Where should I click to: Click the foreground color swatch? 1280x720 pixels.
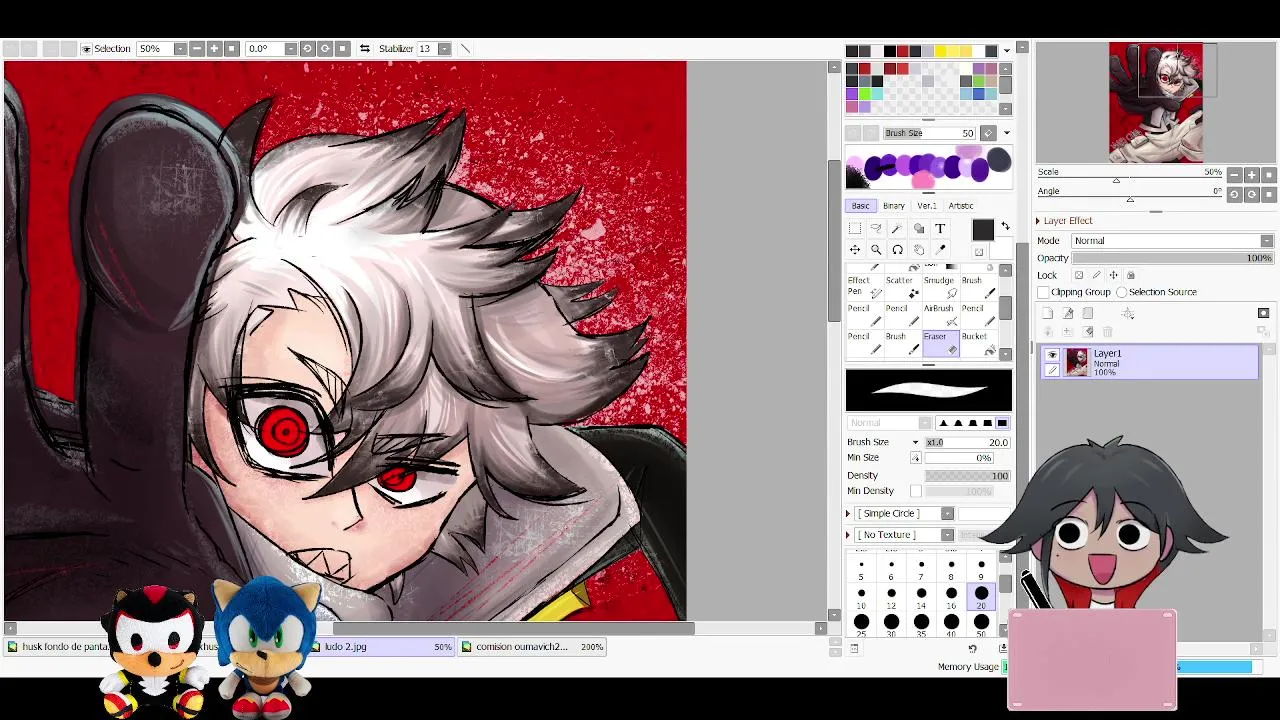983,230
